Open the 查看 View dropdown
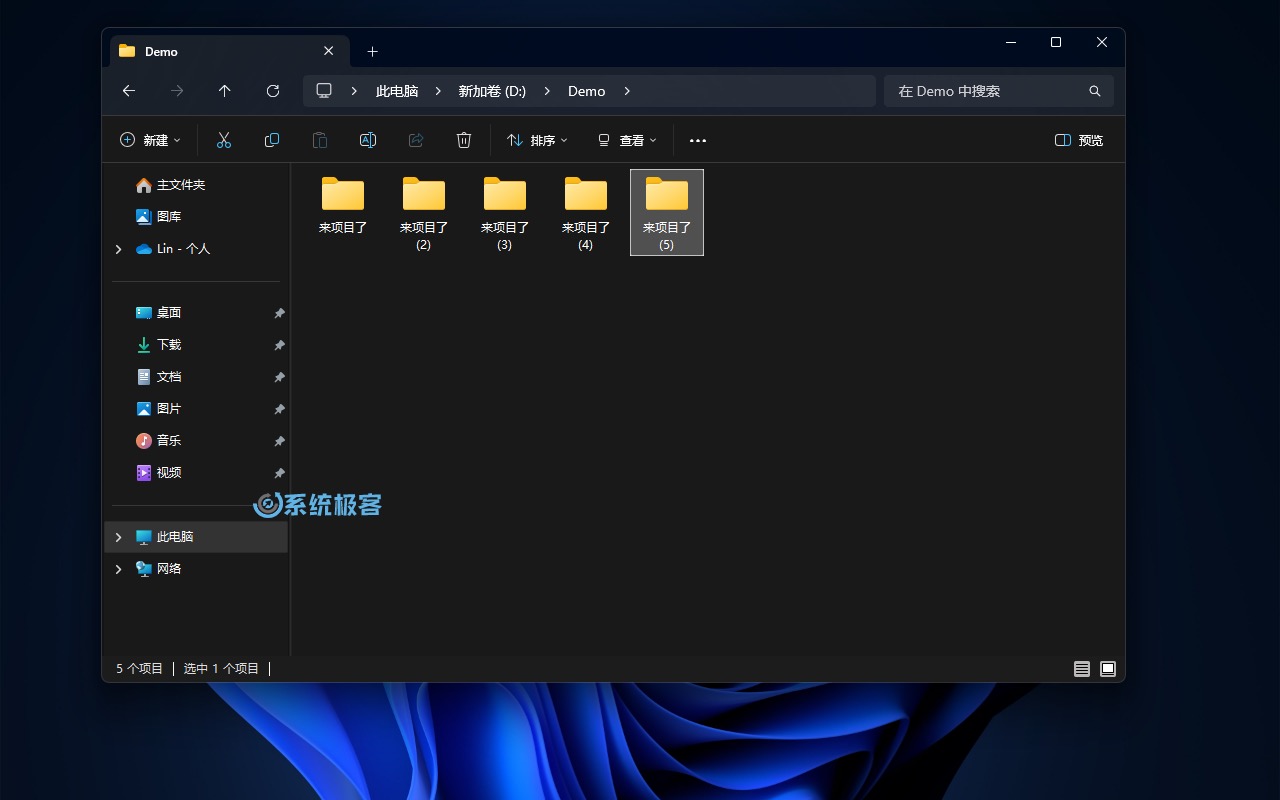The image size is (1280, 800). (627, 140)
